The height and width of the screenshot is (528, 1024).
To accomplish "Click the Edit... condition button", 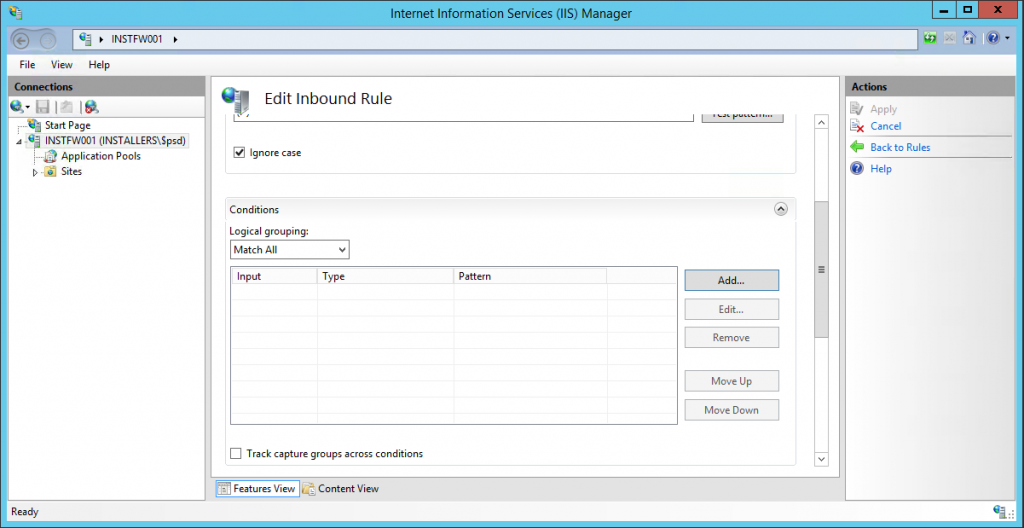I will point(731,309).
